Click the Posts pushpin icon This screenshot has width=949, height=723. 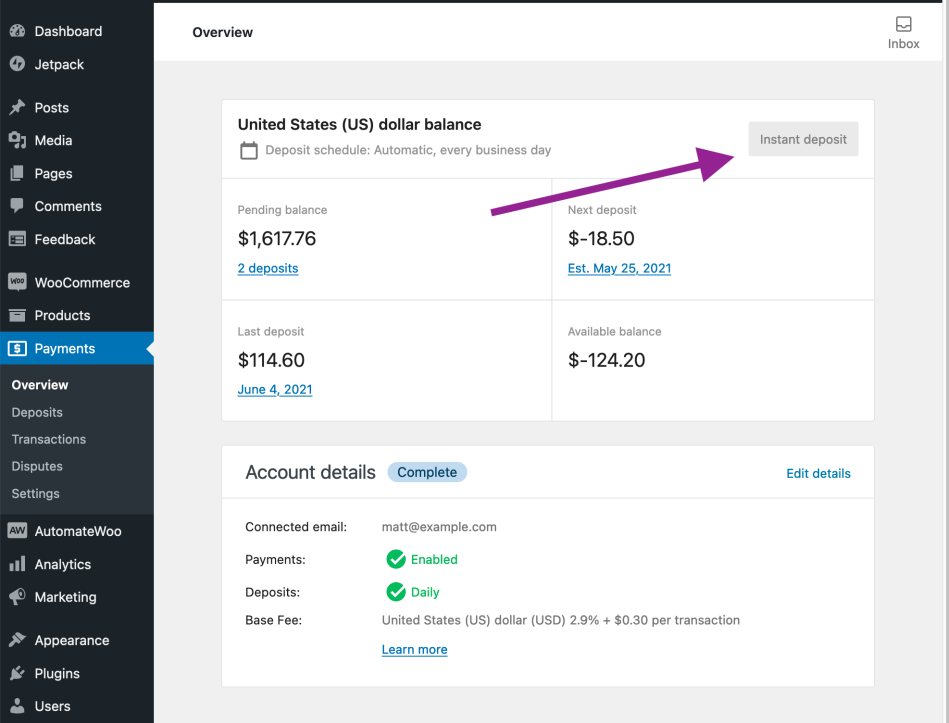click(17, 107)
